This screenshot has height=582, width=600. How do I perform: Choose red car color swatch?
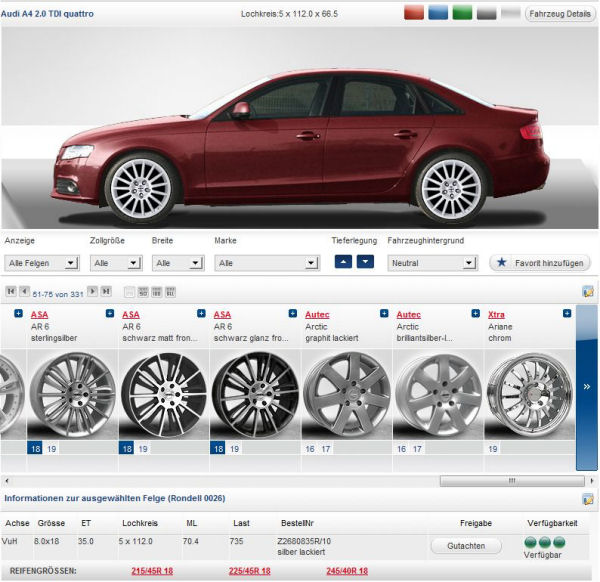pyautogui.click(x=414, y=13)
